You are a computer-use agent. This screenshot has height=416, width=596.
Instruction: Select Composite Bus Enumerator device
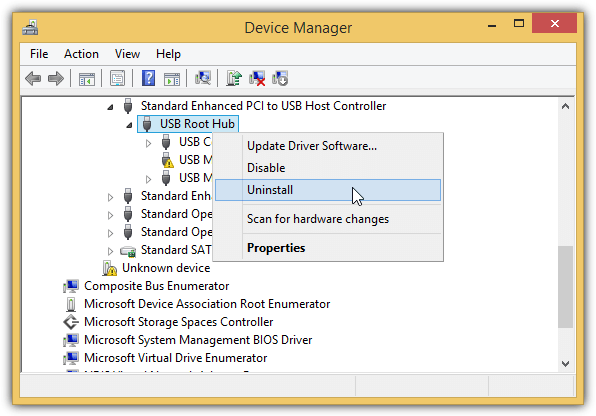coord(156,286)
